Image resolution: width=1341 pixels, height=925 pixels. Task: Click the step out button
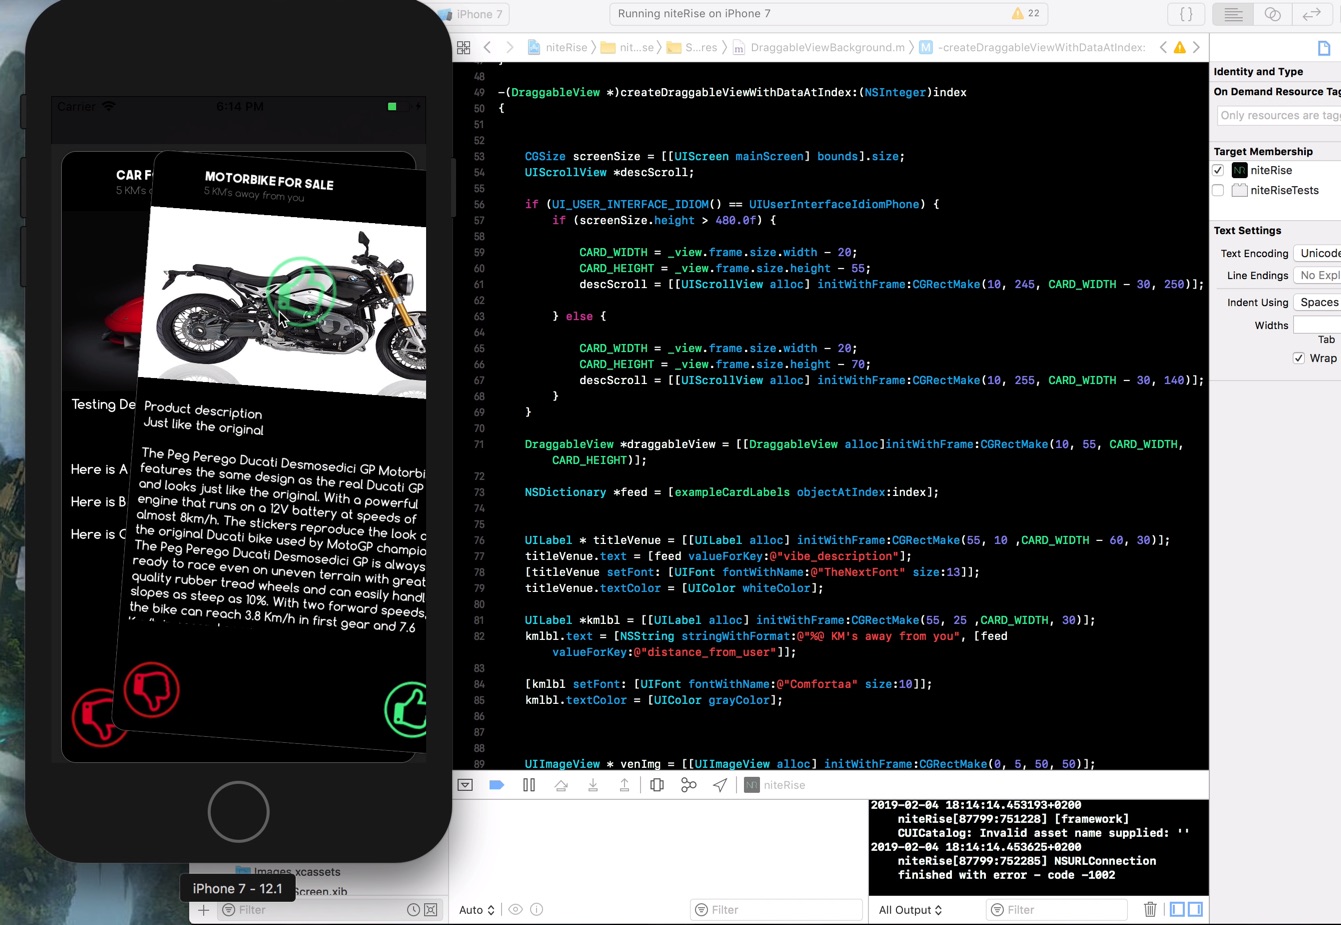tap(625, 785)
